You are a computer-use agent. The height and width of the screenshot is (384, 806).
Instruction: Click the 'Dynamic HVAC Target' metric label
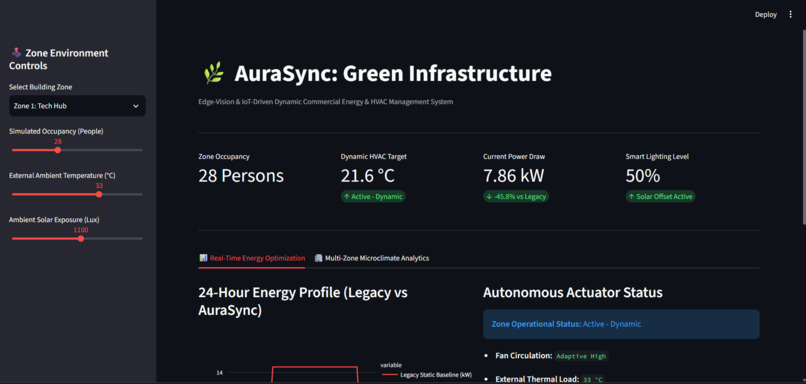pyautogui.click(x=374, y=157)
